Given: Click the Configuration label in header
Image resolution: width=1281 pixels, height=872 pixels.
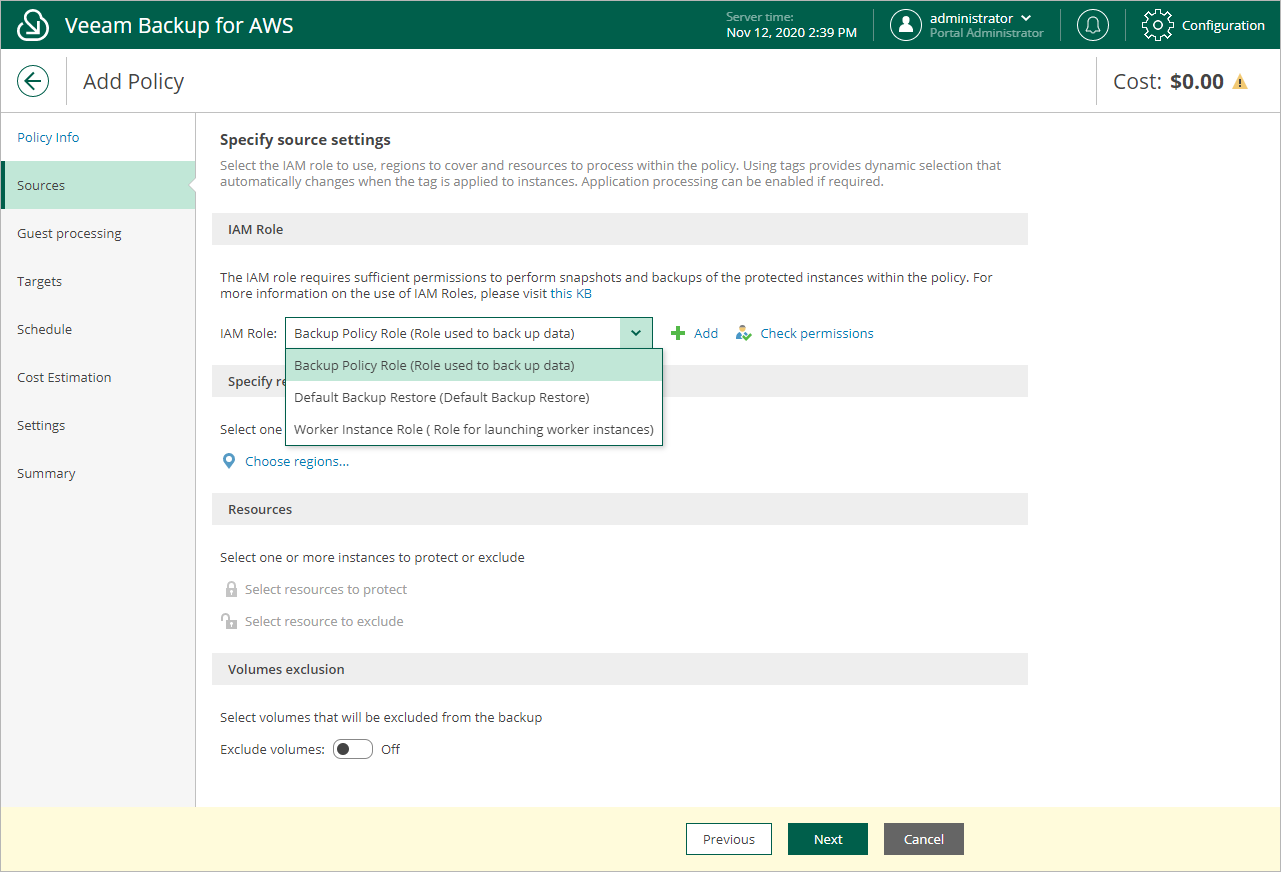Looking at the screenshot, I should click(x=1223, y=25).
